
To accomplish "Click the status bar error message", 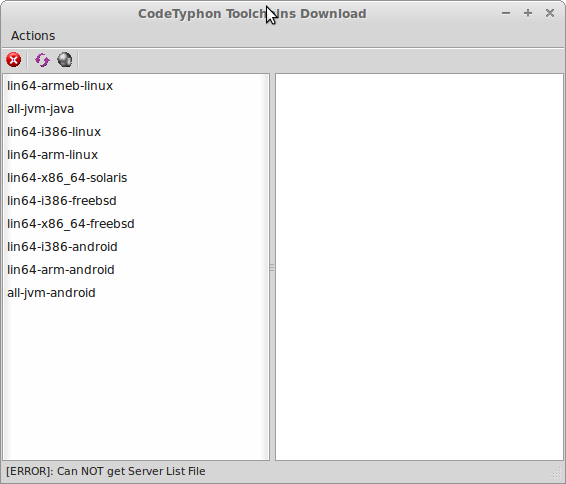I will [105, 471].
